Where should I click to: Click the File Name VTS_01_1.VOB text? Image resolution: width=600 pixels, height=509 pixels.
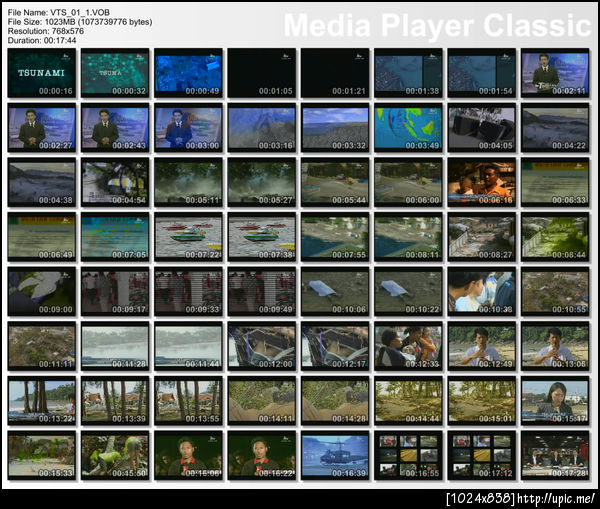pyautogui.click(x=59, y=13)
